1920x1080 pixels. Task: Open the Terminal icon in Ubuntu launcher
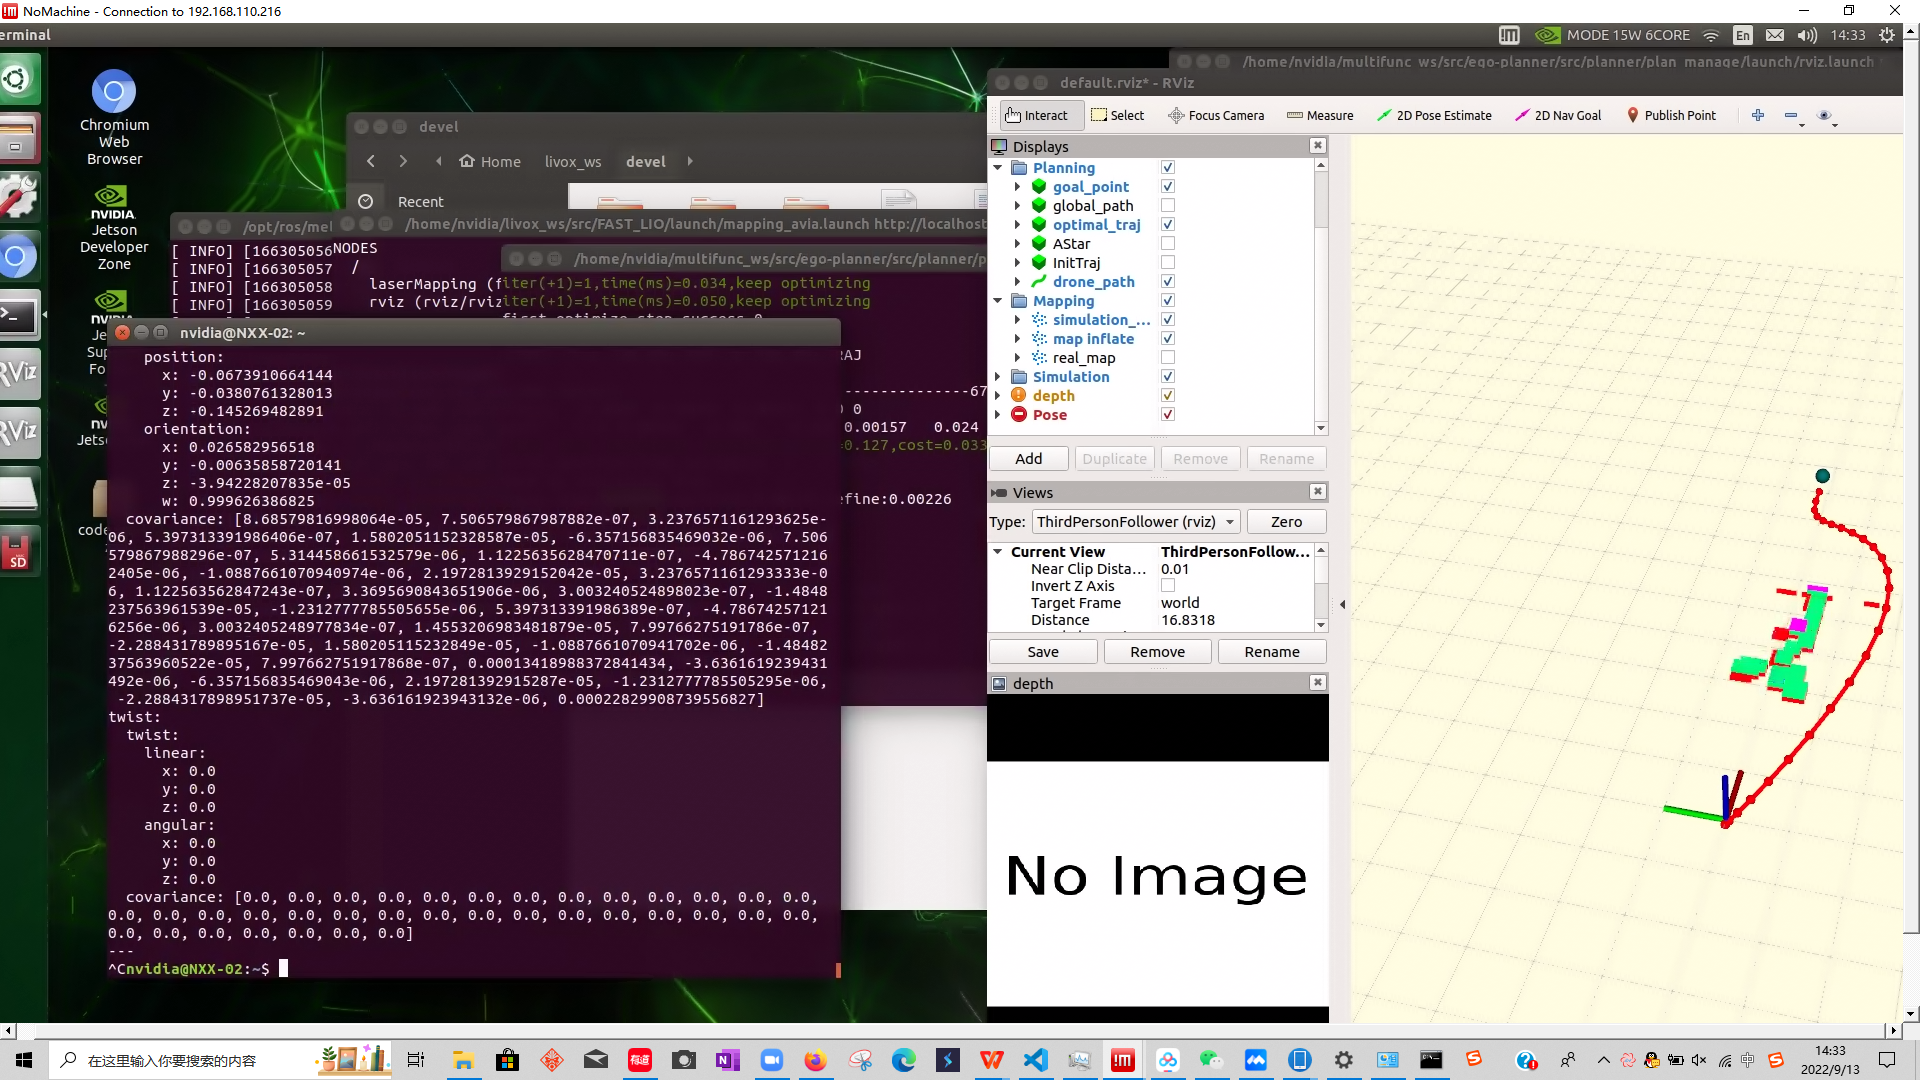pyautogui.click(x=20, y=315)
